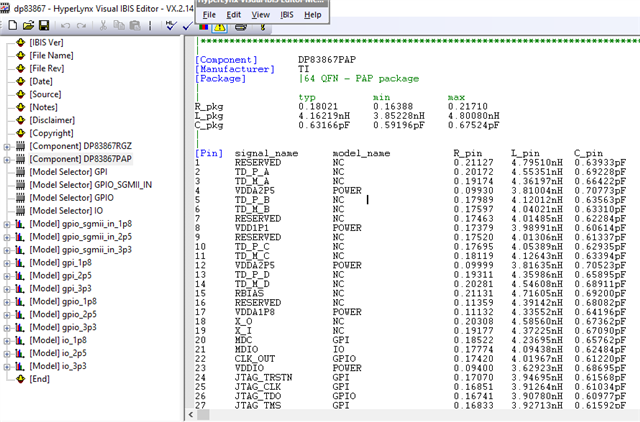The image size is (640, 422).
Task: Select [Model] gpio_sgmii_in_3p3 in tree
Action: click(x=80, y=249)
